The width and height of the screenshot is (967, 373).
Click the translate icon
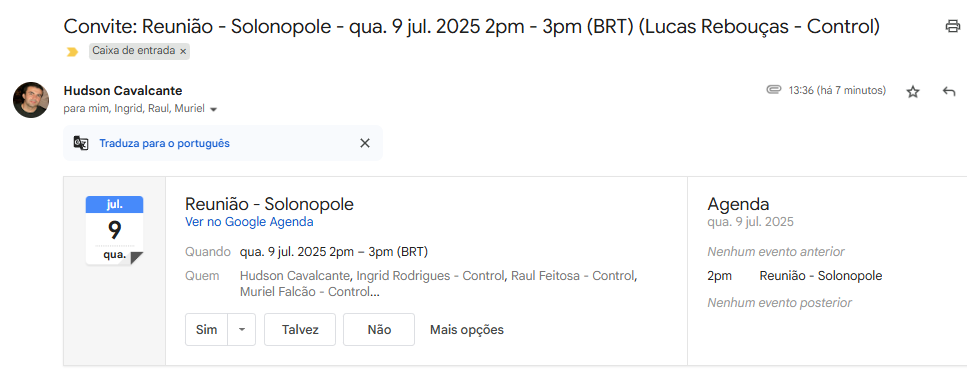[x=81, y=143]
